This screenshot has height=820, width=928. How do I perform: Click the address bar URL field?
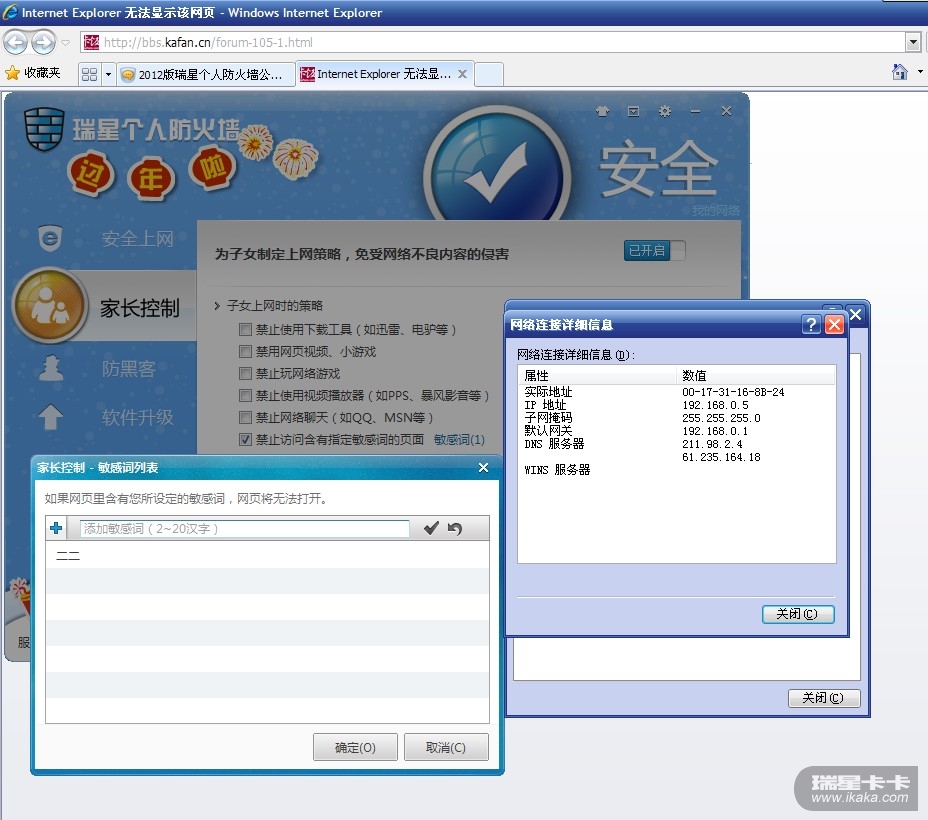491,42
